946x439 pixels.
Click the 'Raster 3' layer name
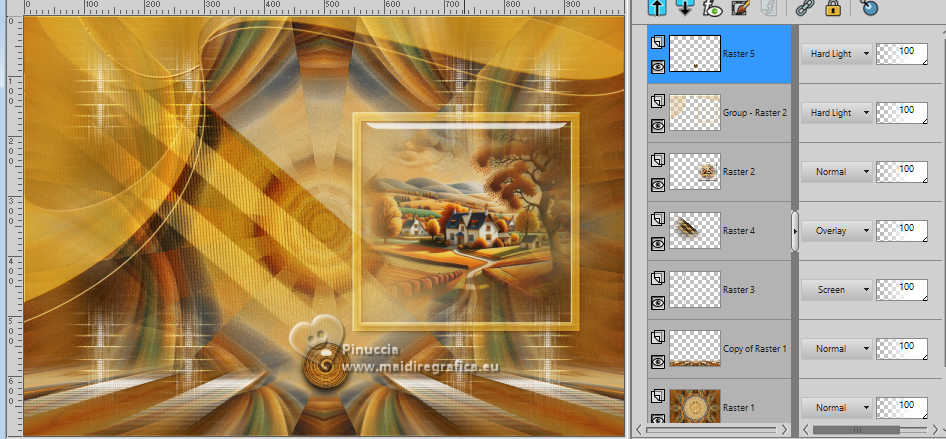[738, 290]
